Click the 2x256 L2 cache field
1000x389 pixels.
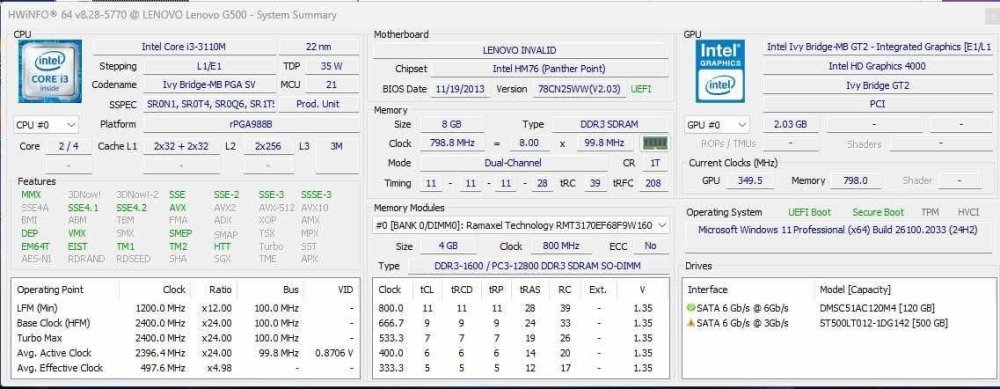point(268,146)
